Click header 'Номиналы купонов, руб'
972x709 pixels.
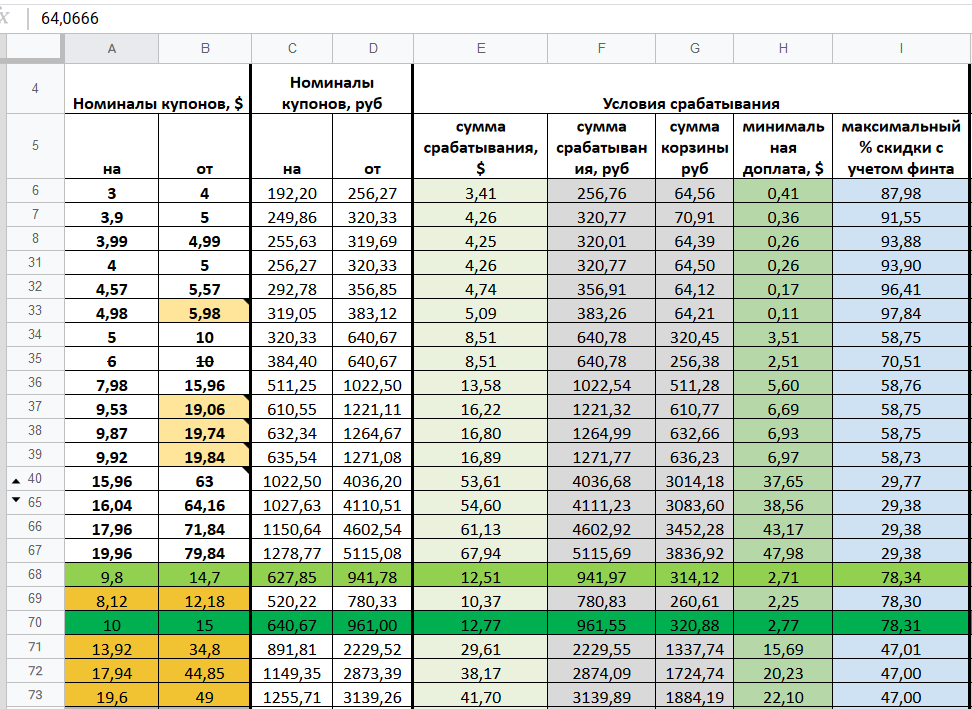coord(332,89)
